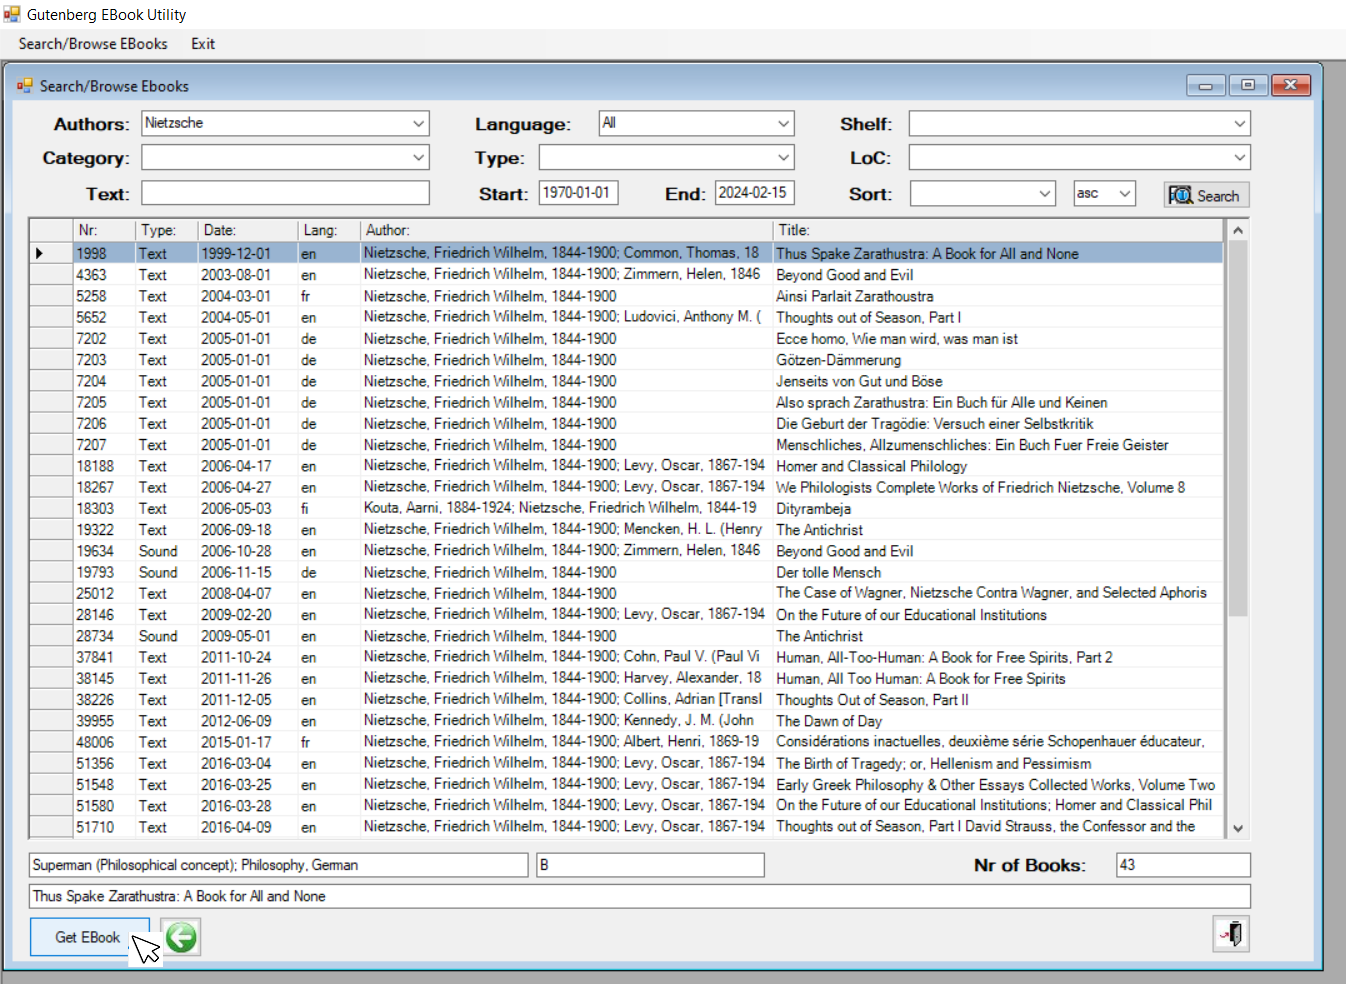Click the Text search input field
Viewport: 1346px width, 984px height.
point(285,193)
